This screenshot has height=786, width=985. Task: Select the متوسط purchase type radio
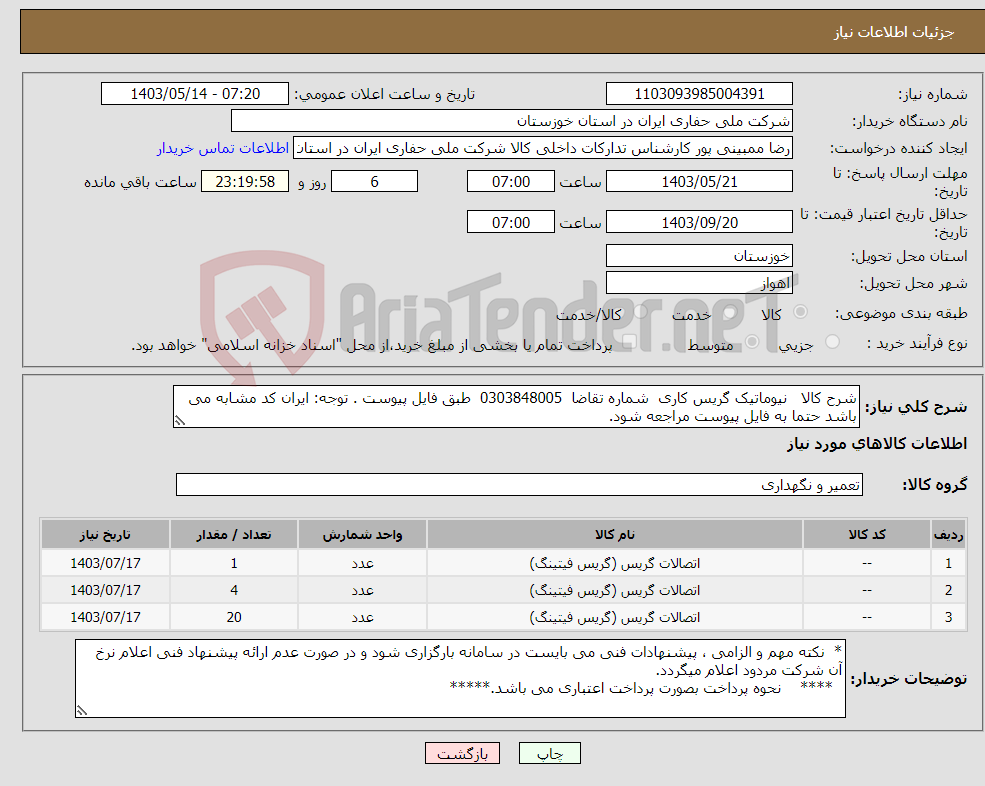(x=752, y=342)
